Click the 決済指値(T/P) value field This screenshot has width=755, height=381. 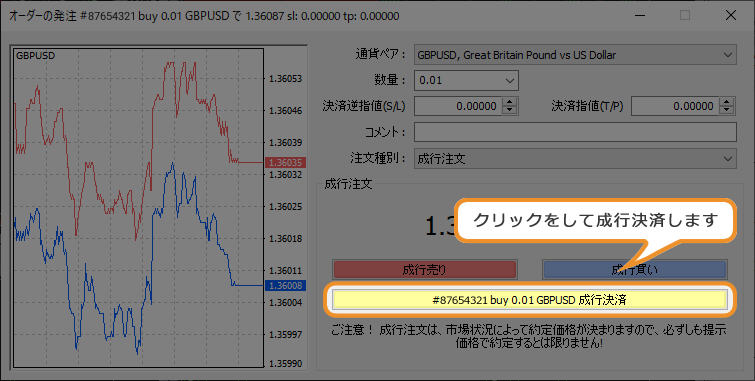675,106
